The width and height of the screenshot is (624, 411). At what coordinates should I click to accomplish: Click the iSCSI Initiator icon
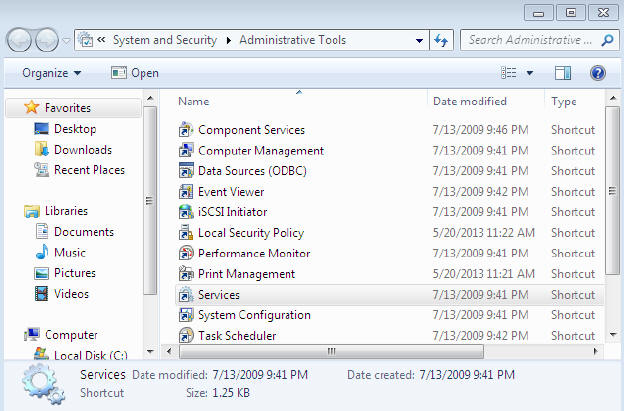point(185,212)
